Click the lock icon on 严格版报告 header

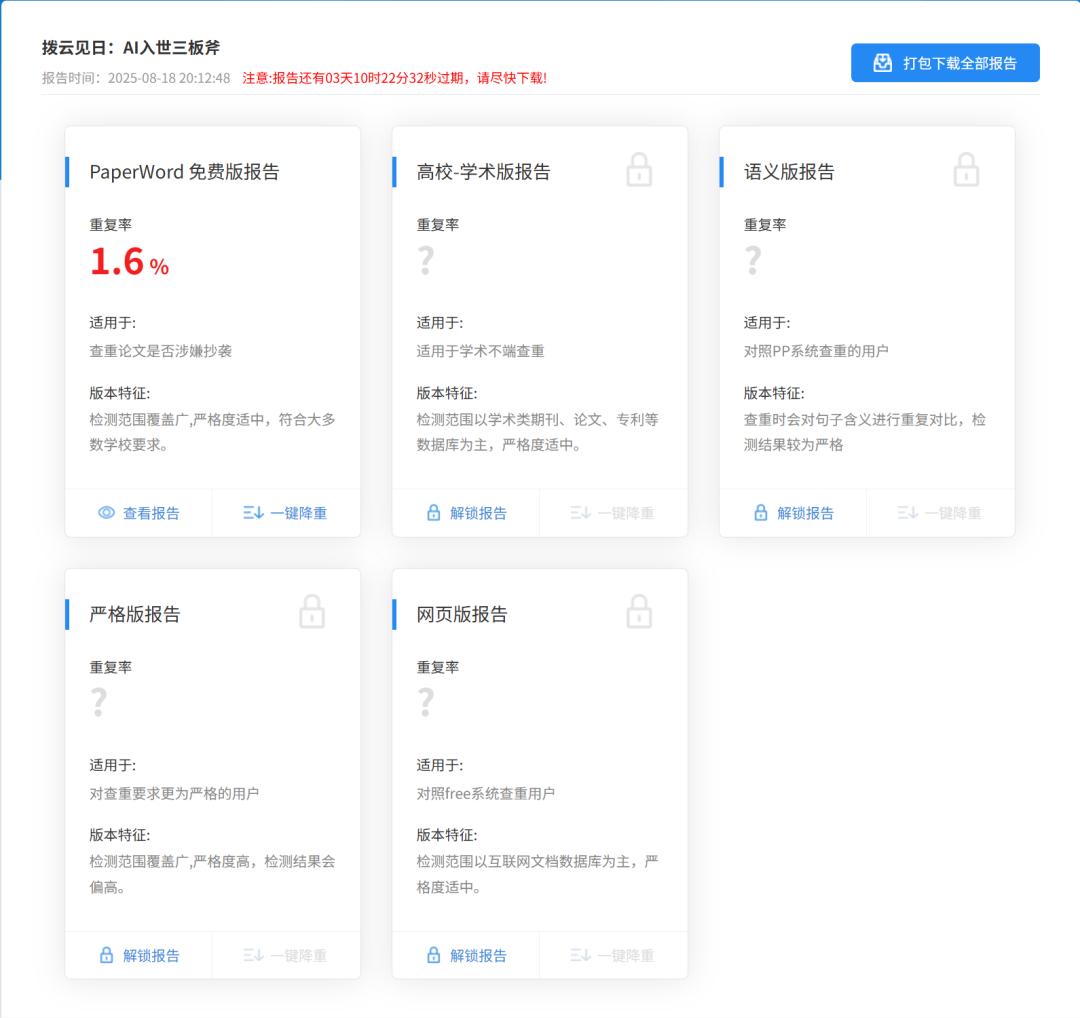pos(312,612)
